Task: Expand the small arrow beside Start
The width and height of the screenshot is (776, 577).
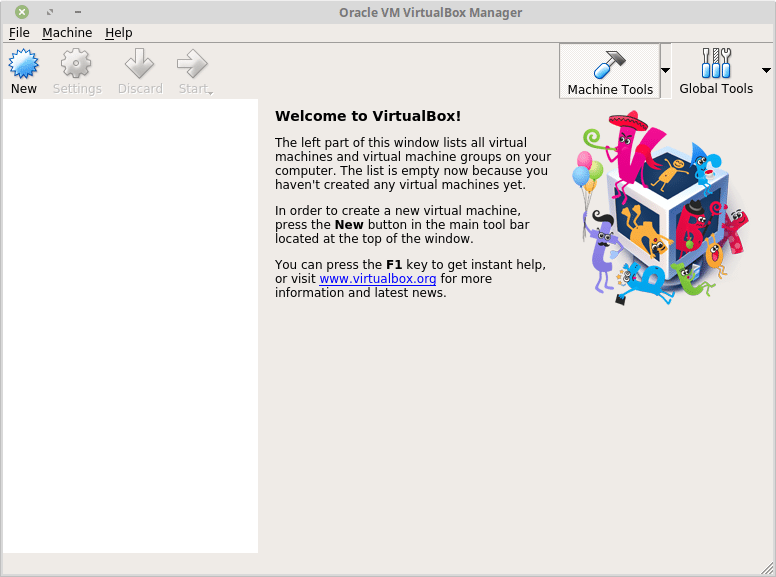Action: click(209, 91)
